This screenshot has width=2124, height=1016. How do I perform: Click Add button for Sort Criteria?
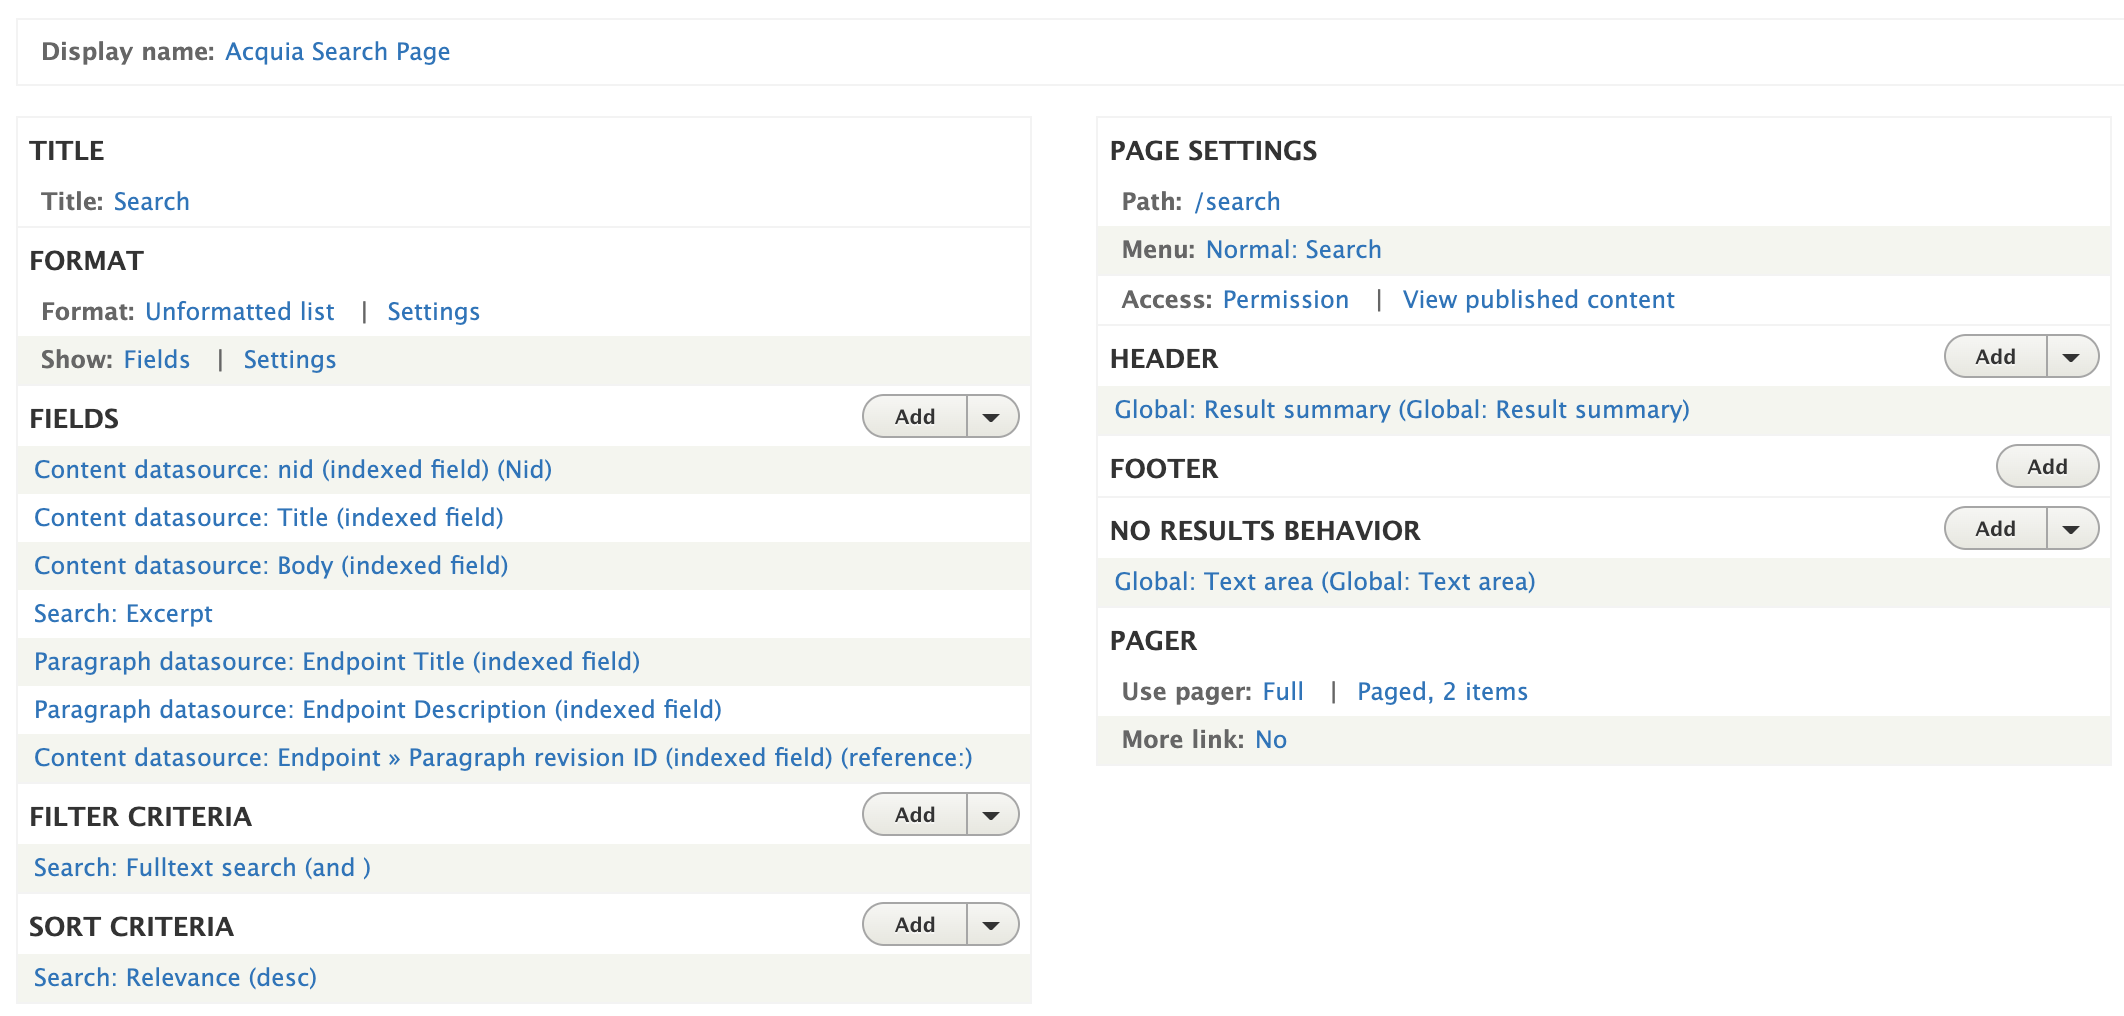click(915, 925)
